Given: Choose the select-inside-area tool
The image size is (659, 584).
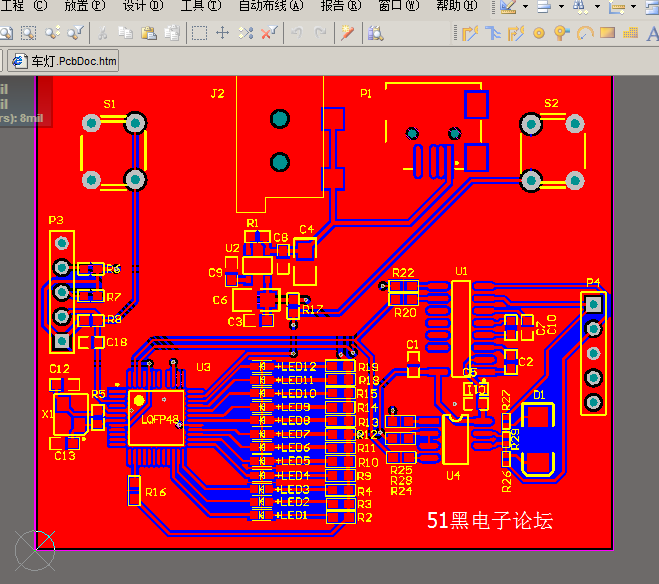Looking at the screenshot, I should [x=199, y=33].
